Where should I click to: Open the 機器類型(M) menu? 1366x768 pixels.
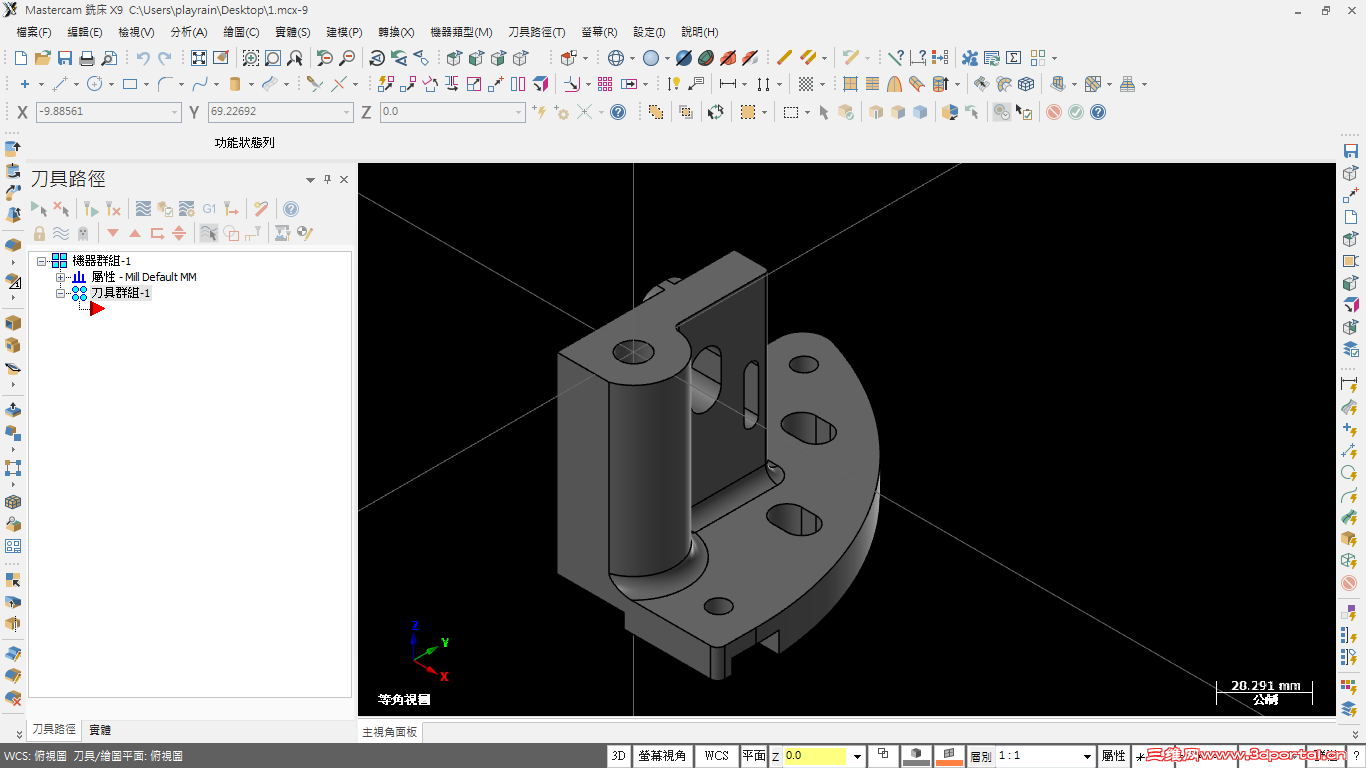pyautogui.click(x=461, y=32)
